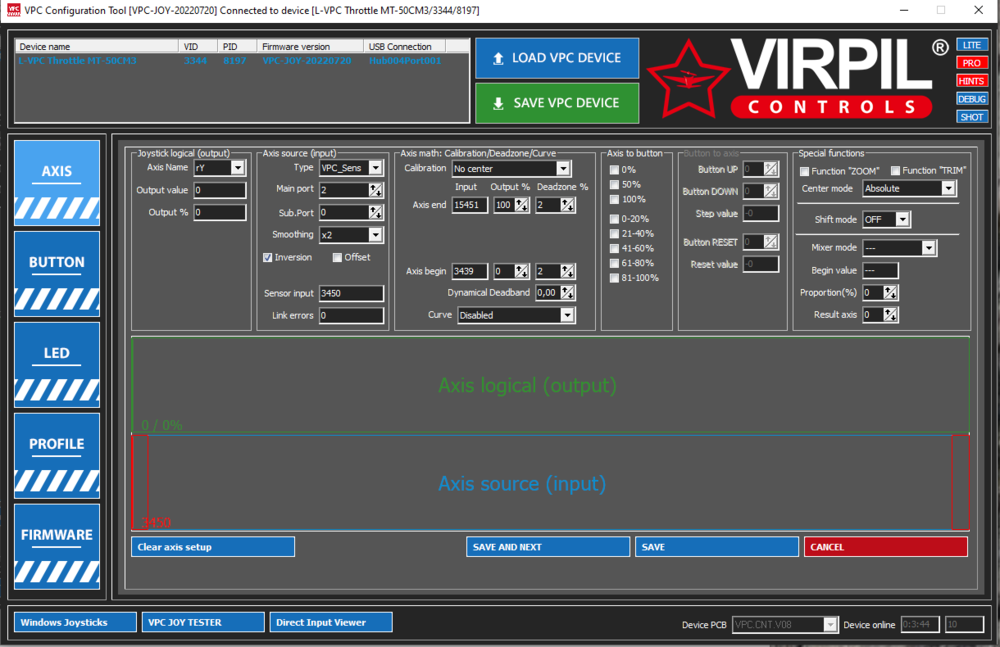Enable the Offset checkbox

[x=337, y=258]
